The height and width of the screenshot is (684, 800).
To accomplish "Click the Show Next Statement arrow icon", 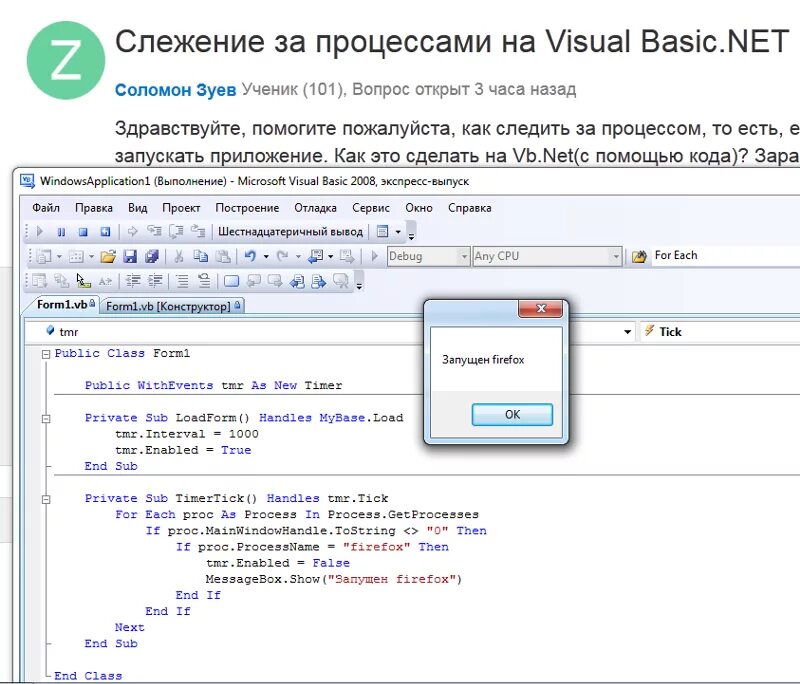I will [x=133, y=232].
